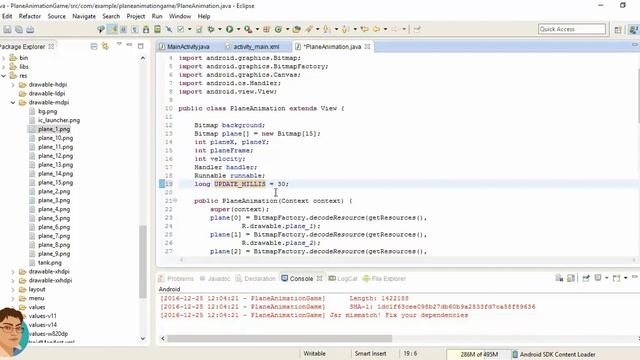Collapse the res folder
Viewport: 640px width, 360px height.
4,76
